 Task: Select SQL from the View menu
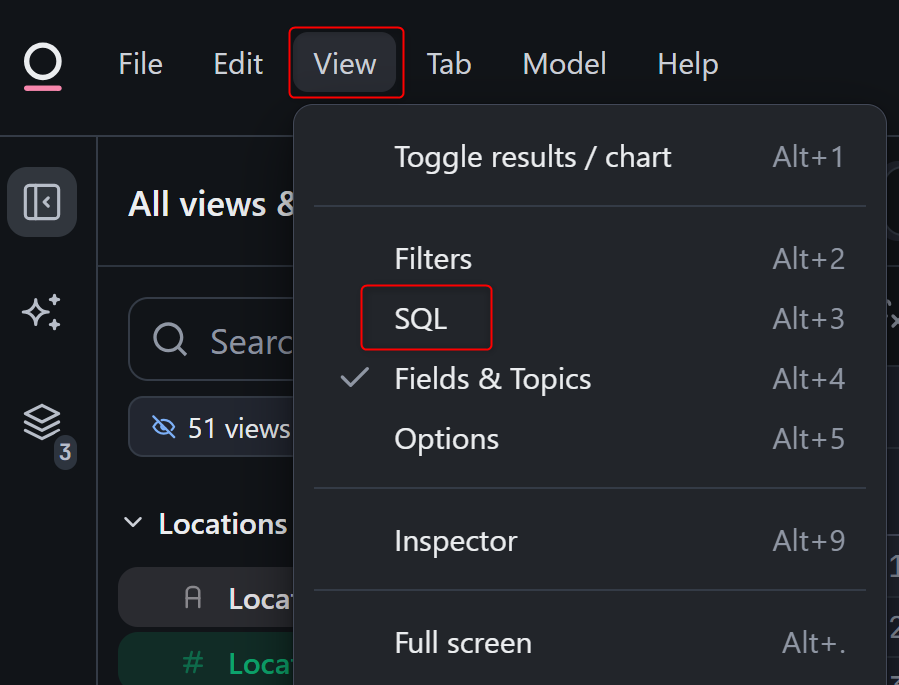pos(421,319)
